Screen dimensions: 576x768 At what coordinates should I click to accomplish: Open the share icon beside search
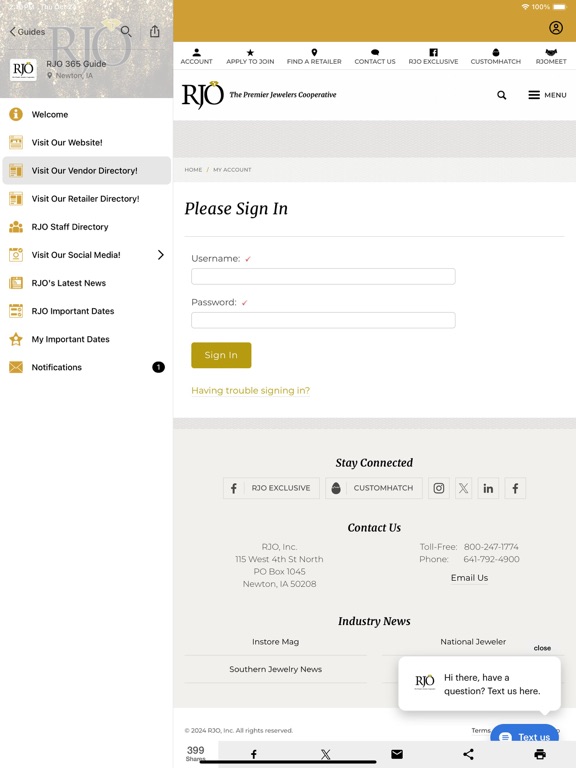point(155,31)
